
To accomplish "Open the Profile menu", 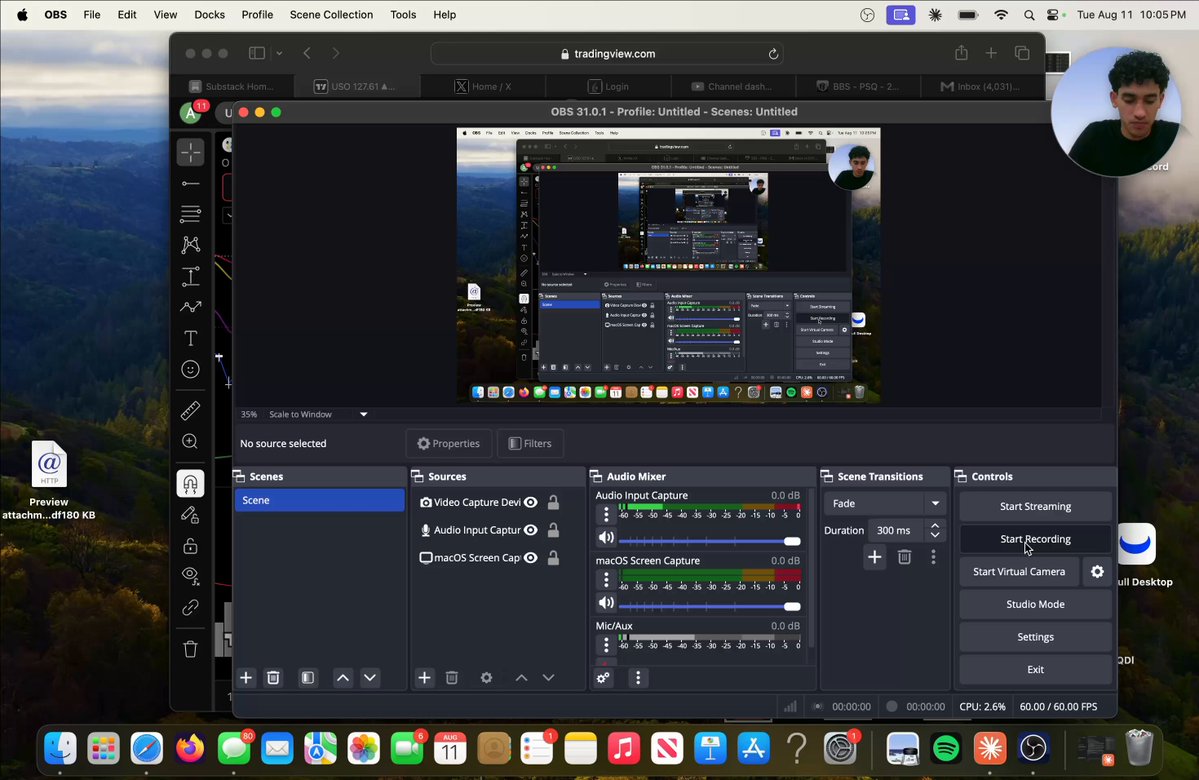I will tap(257, 15).
